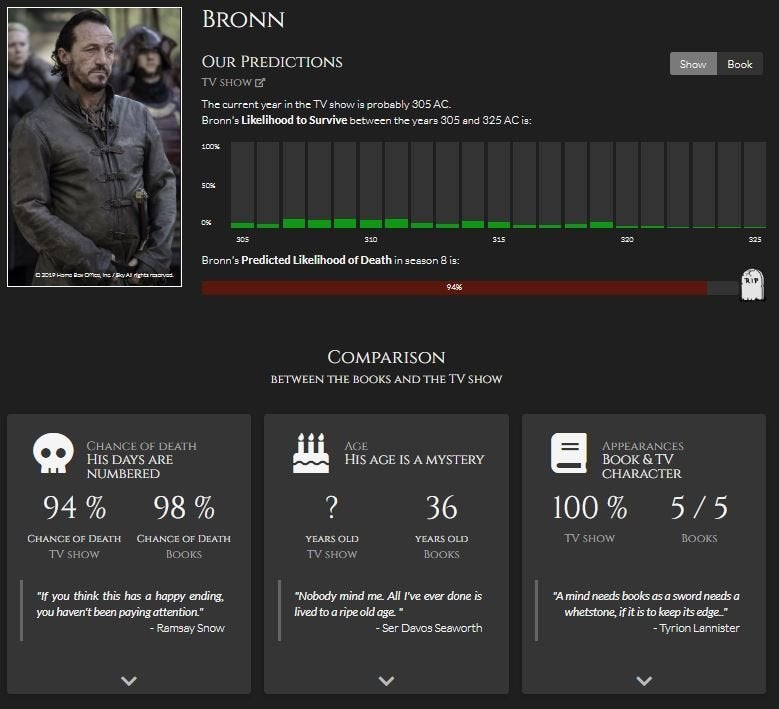Click the skull Chance of Death icon

click(x=53, y=453)
